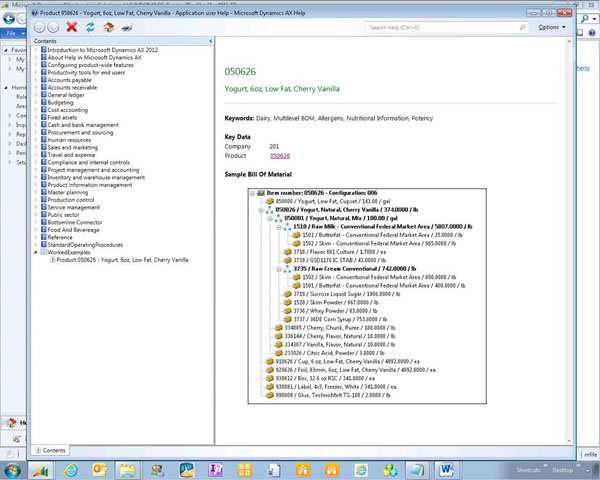
Task: Click help question-mark icon in background AX window
Action: tap(592, 33)
